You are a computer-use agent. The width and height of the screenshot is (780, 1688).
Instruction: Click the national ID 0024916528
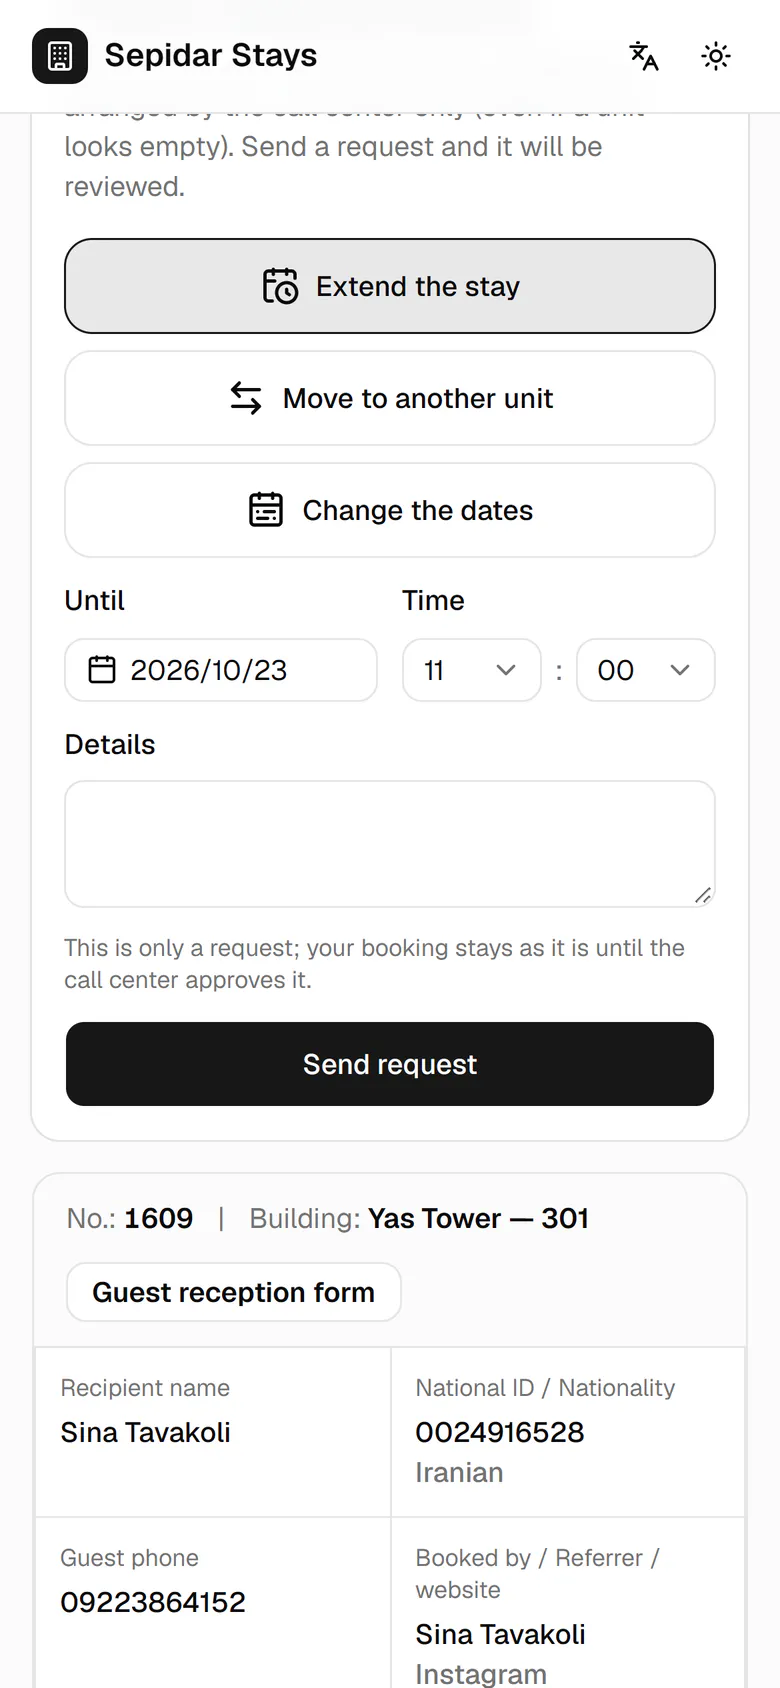point(500,1432)
